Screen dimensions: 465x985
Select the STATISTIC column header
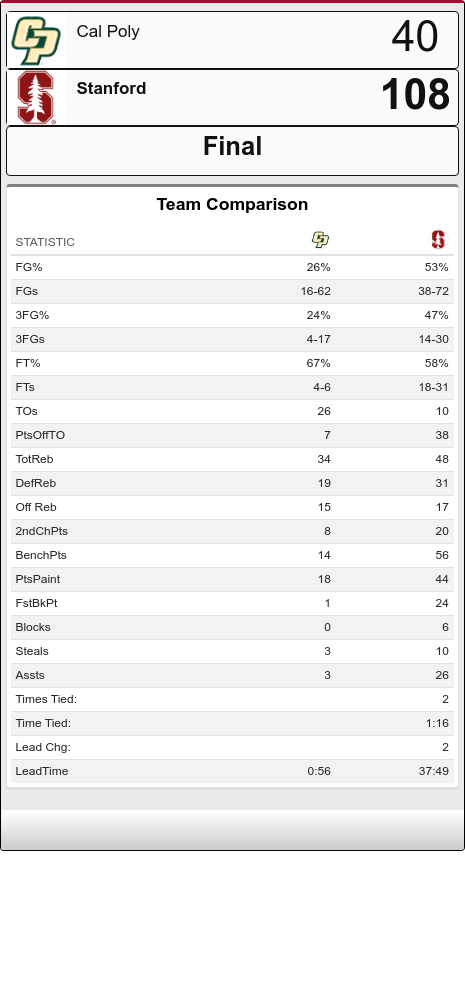tap(45, 242)
